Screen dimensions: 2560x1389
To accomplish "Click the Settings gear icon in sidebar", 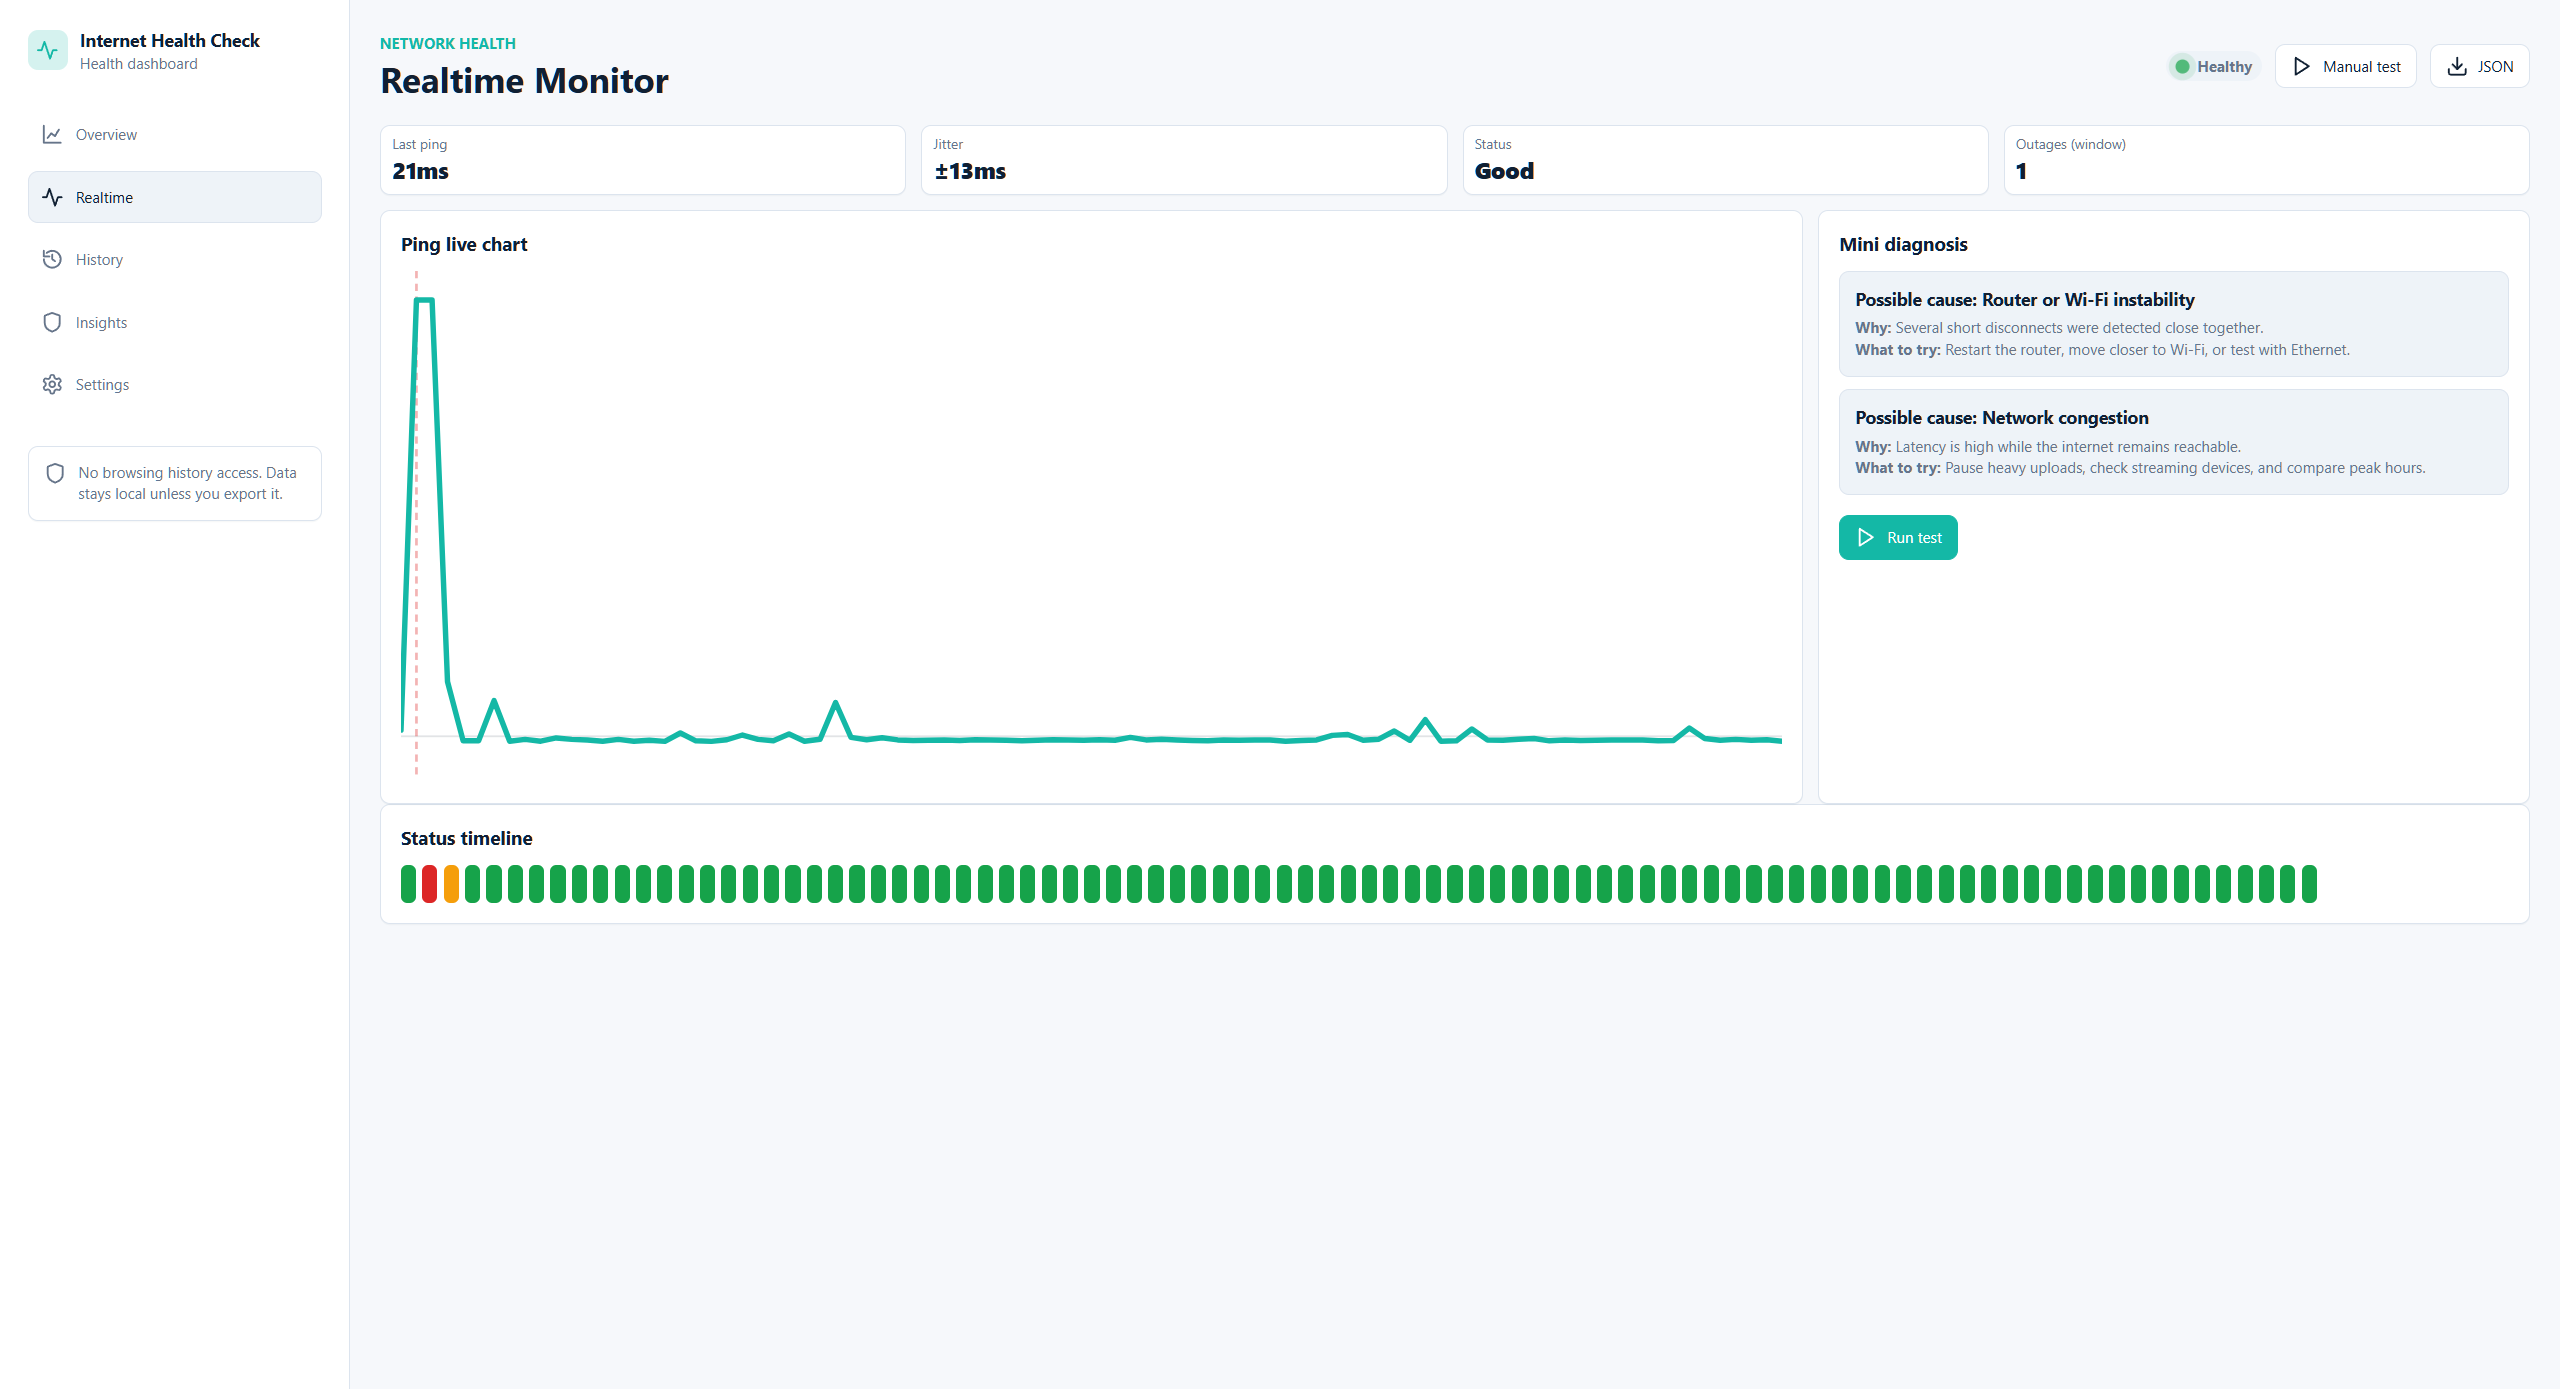I will tap(52, 384).
